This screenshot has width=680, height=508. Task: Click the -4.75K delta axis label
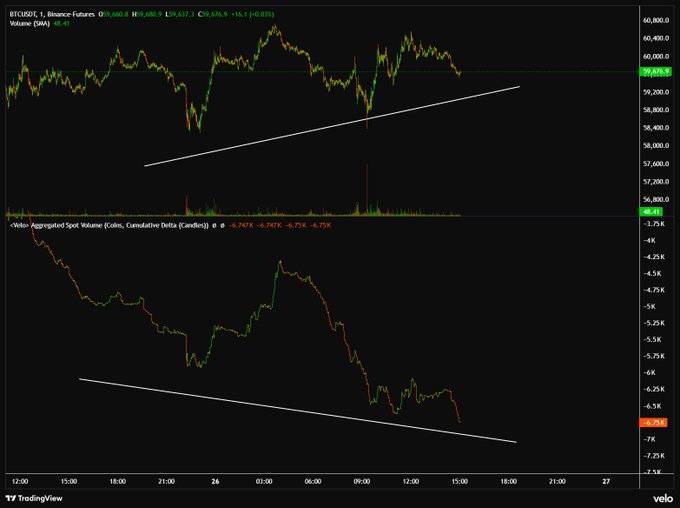pyautogui.click(x=654, y=290)
